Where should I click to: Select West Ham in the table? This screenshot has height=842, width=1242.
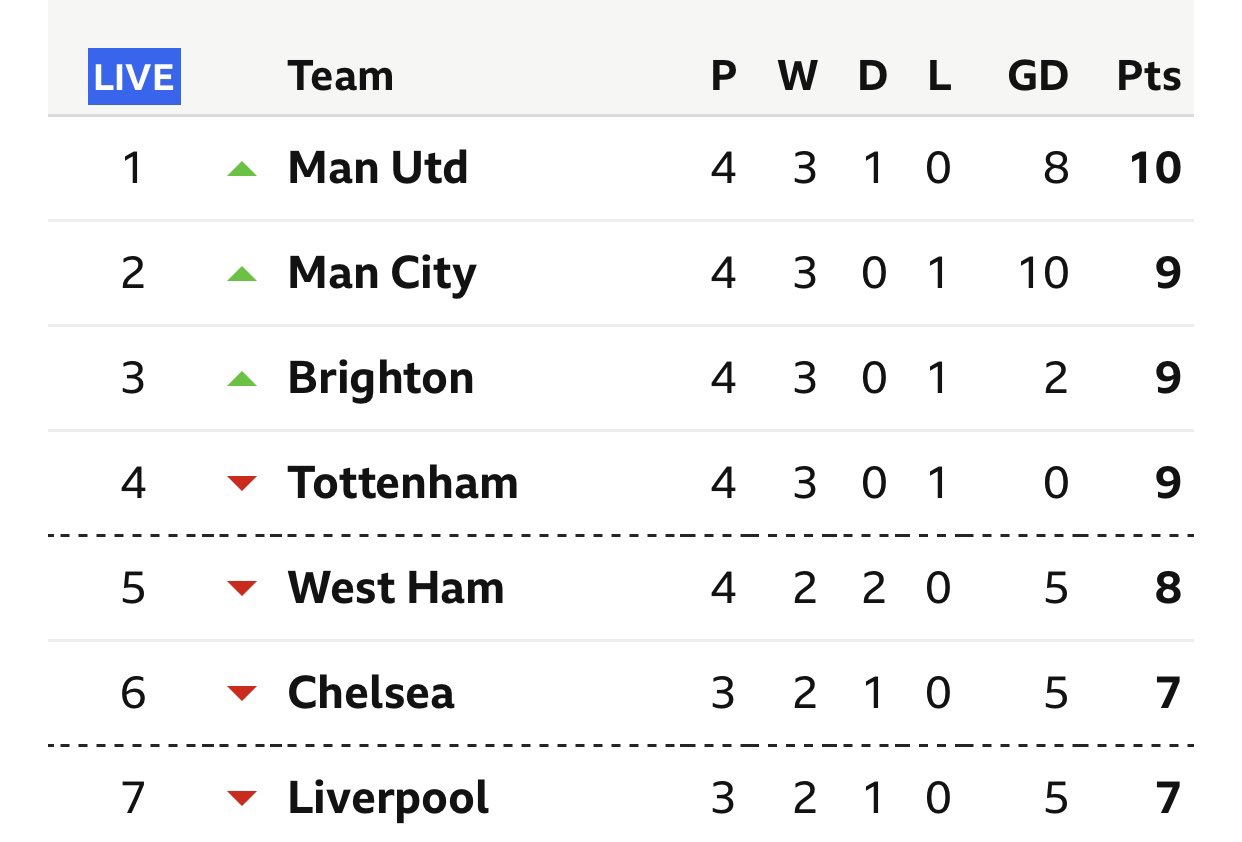pyautogui.click(x=396, y=588)
